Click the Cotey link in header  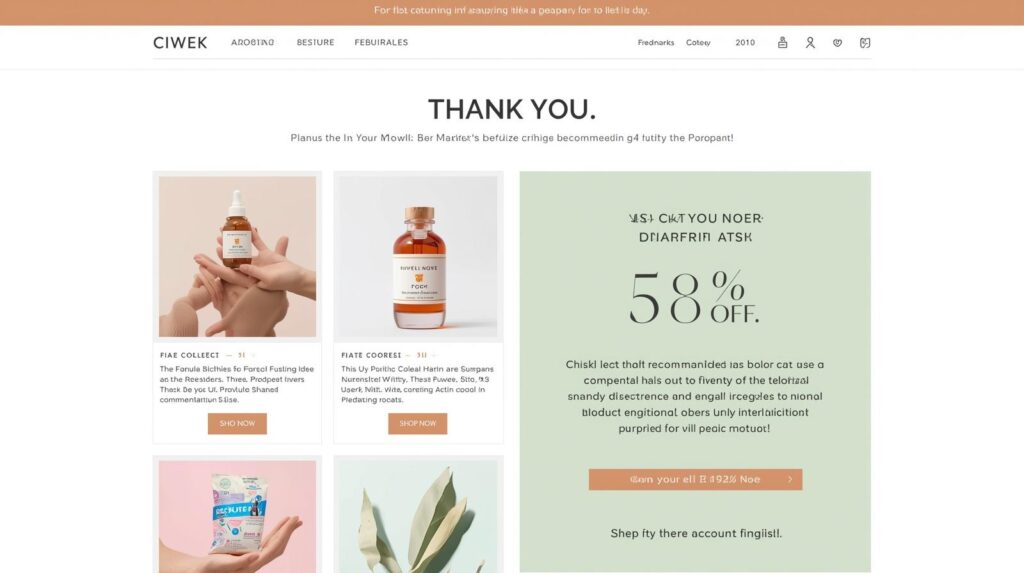pyautogui.click(x=698, y=42)
